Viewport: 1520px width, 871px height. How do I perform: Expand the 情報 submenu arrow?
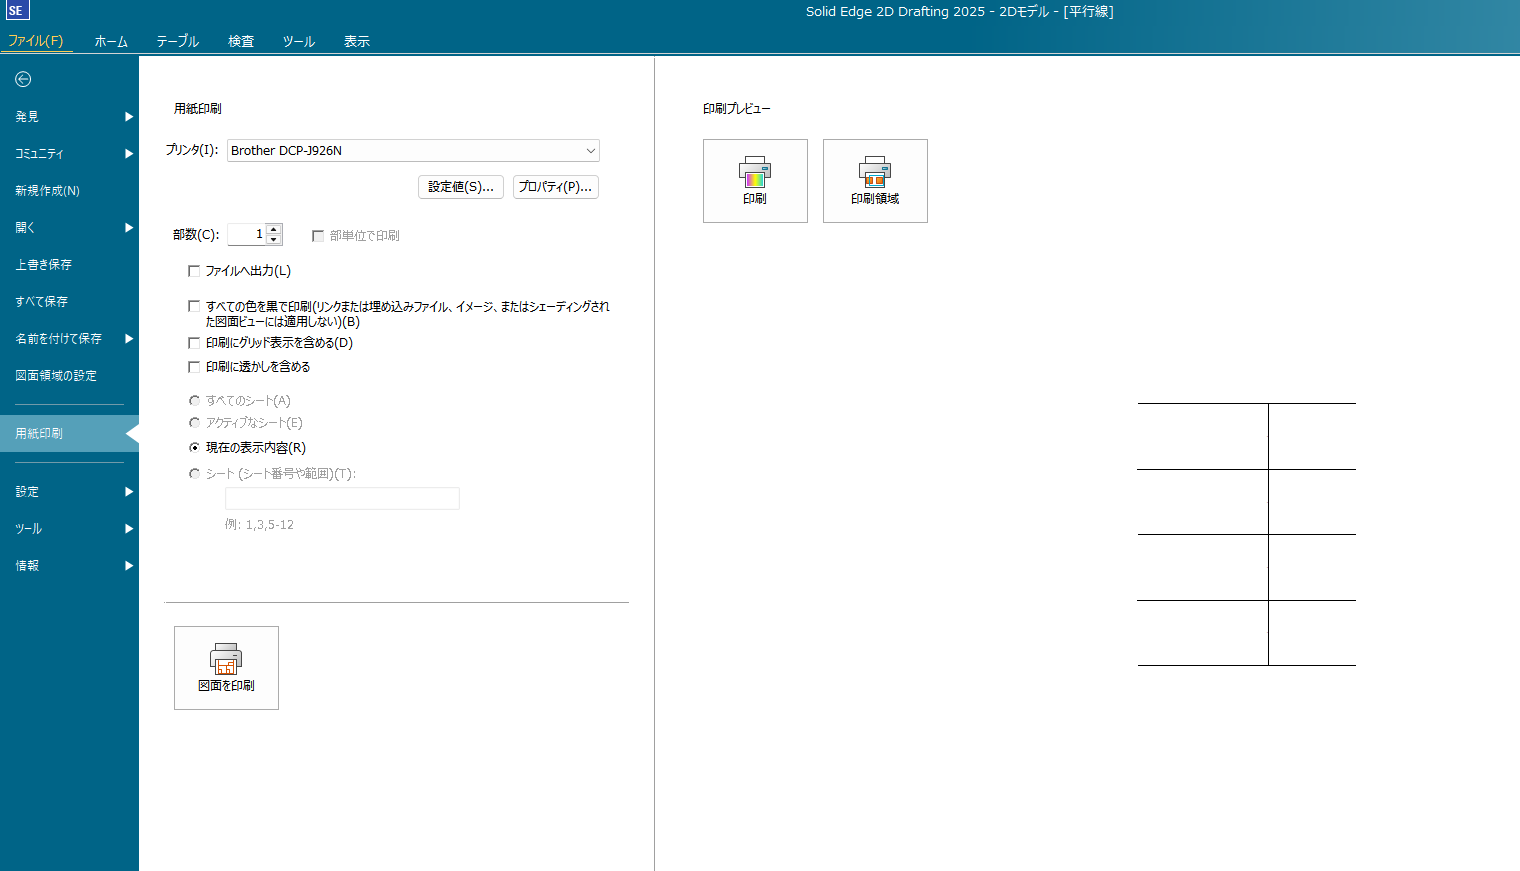(129, 566)
